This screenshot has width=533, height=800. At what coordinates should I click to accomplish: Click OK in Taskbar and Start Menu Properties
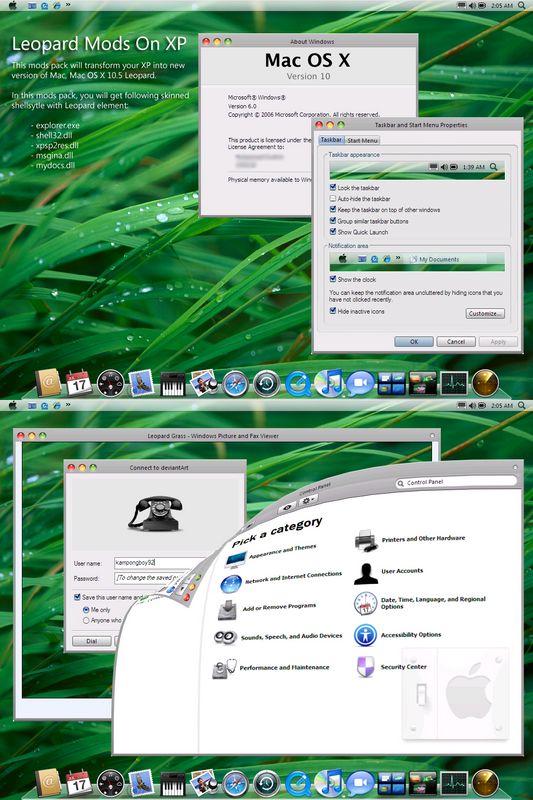(x=414, y=341)
